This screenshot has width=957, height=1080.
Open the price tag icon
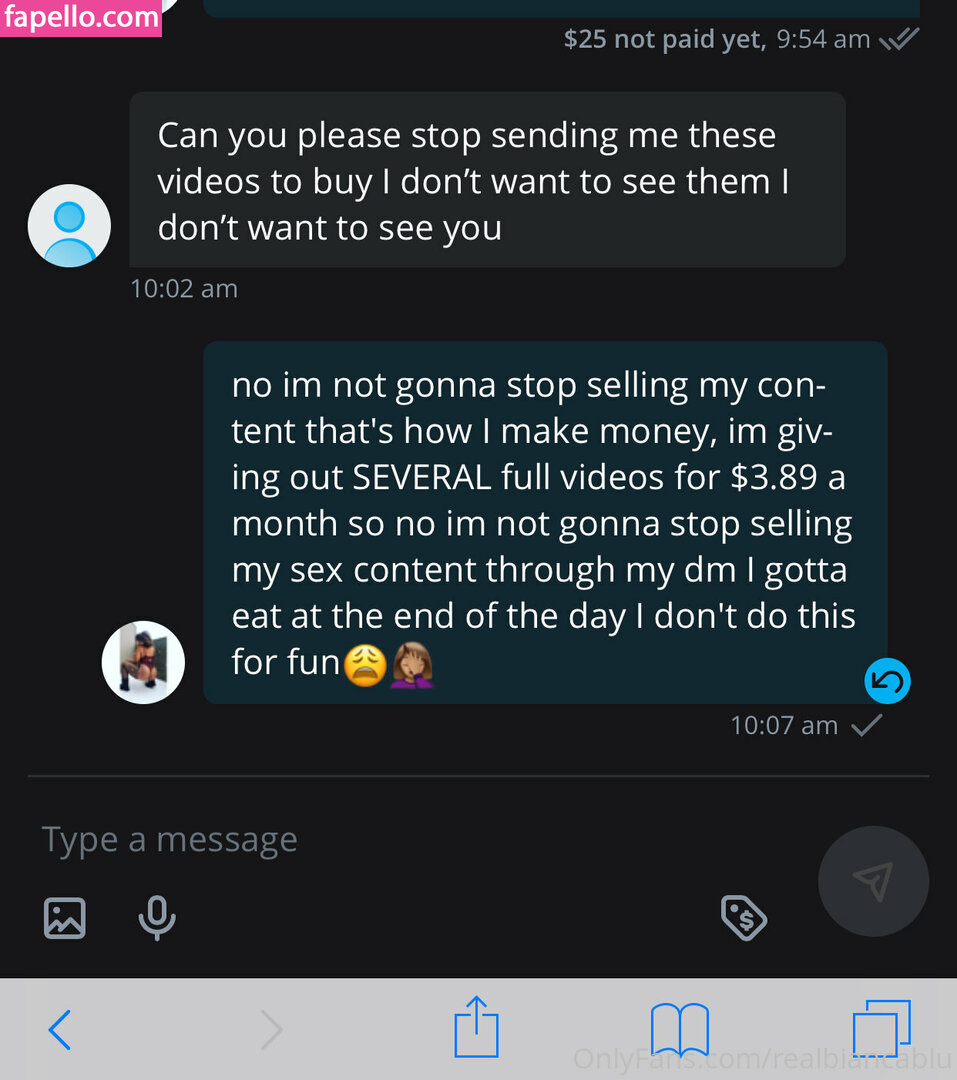click(x=744, y=917)
